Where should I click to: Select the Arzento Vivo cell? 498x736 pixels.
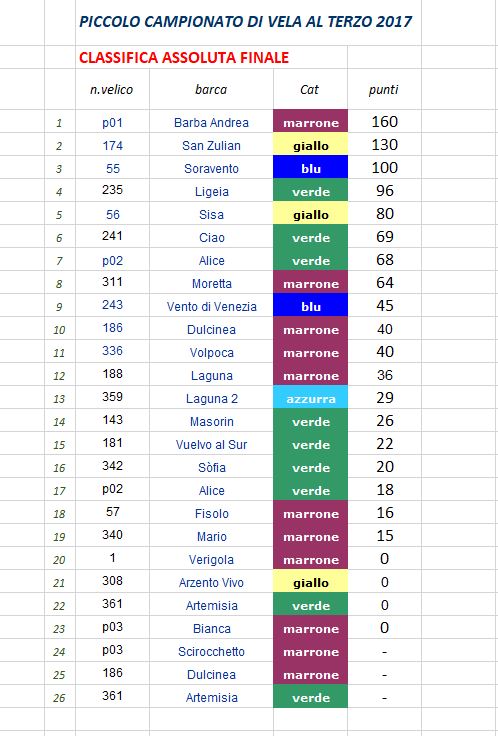click(x=211, y=581)
